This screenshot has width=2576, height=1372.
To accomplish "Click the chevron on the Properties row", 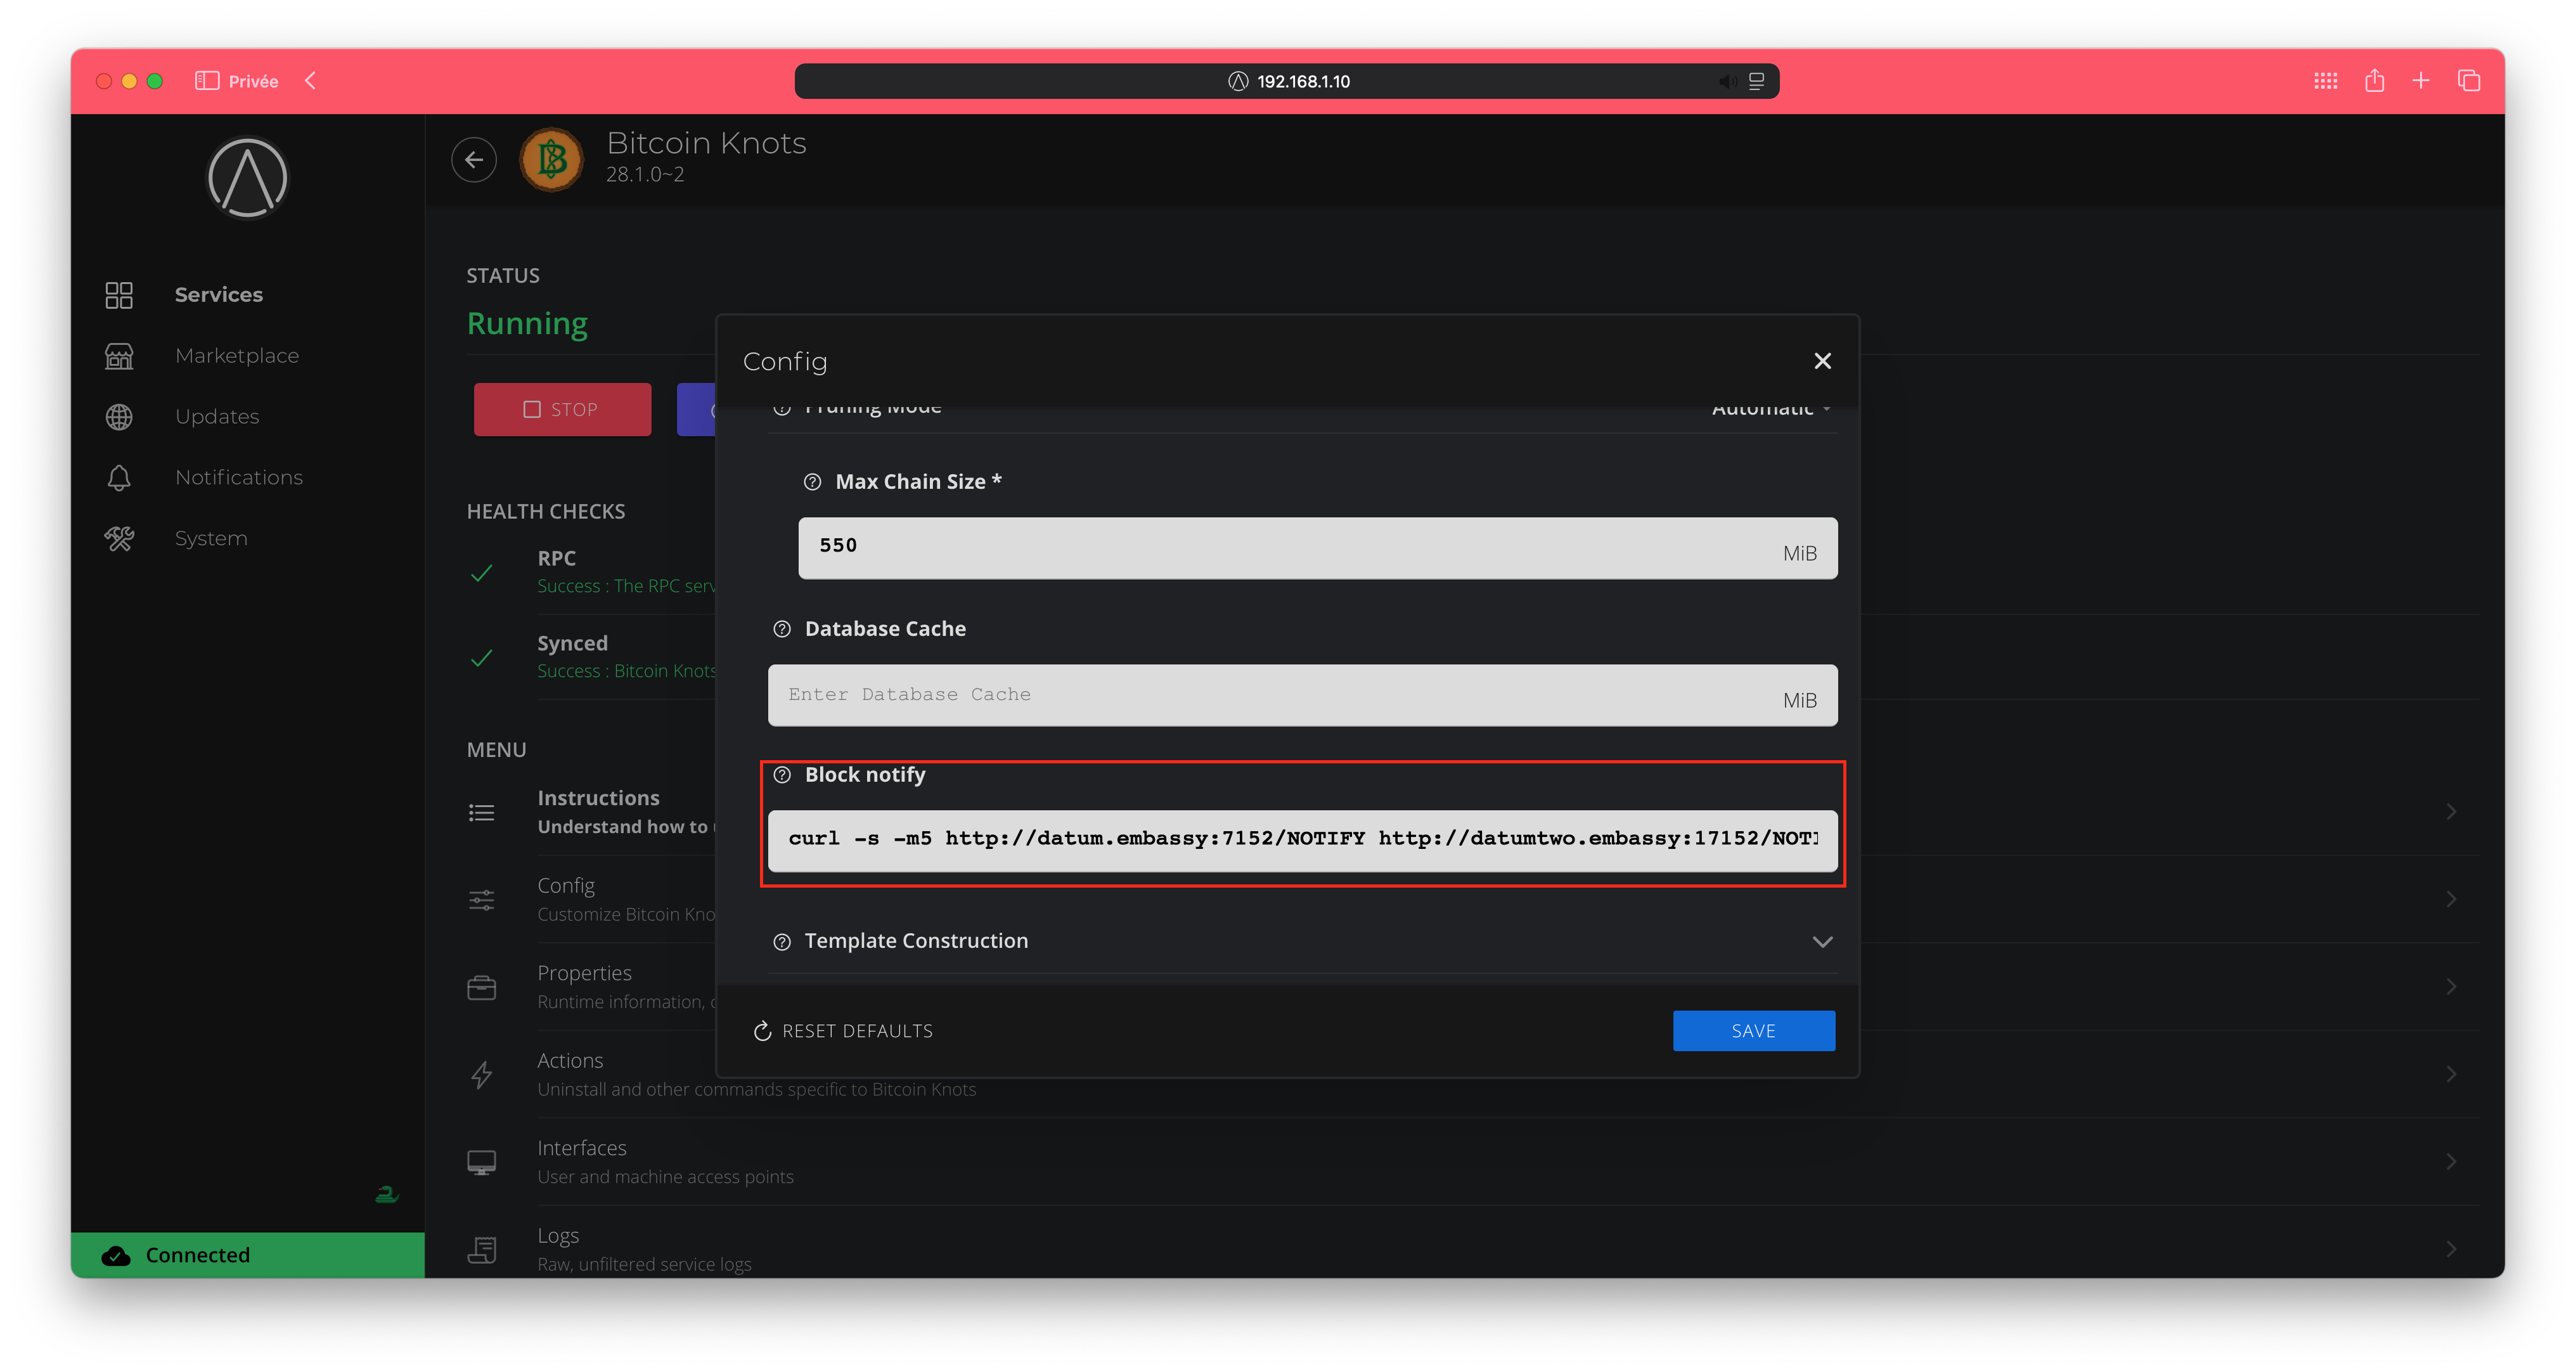I will (2450, 986).
